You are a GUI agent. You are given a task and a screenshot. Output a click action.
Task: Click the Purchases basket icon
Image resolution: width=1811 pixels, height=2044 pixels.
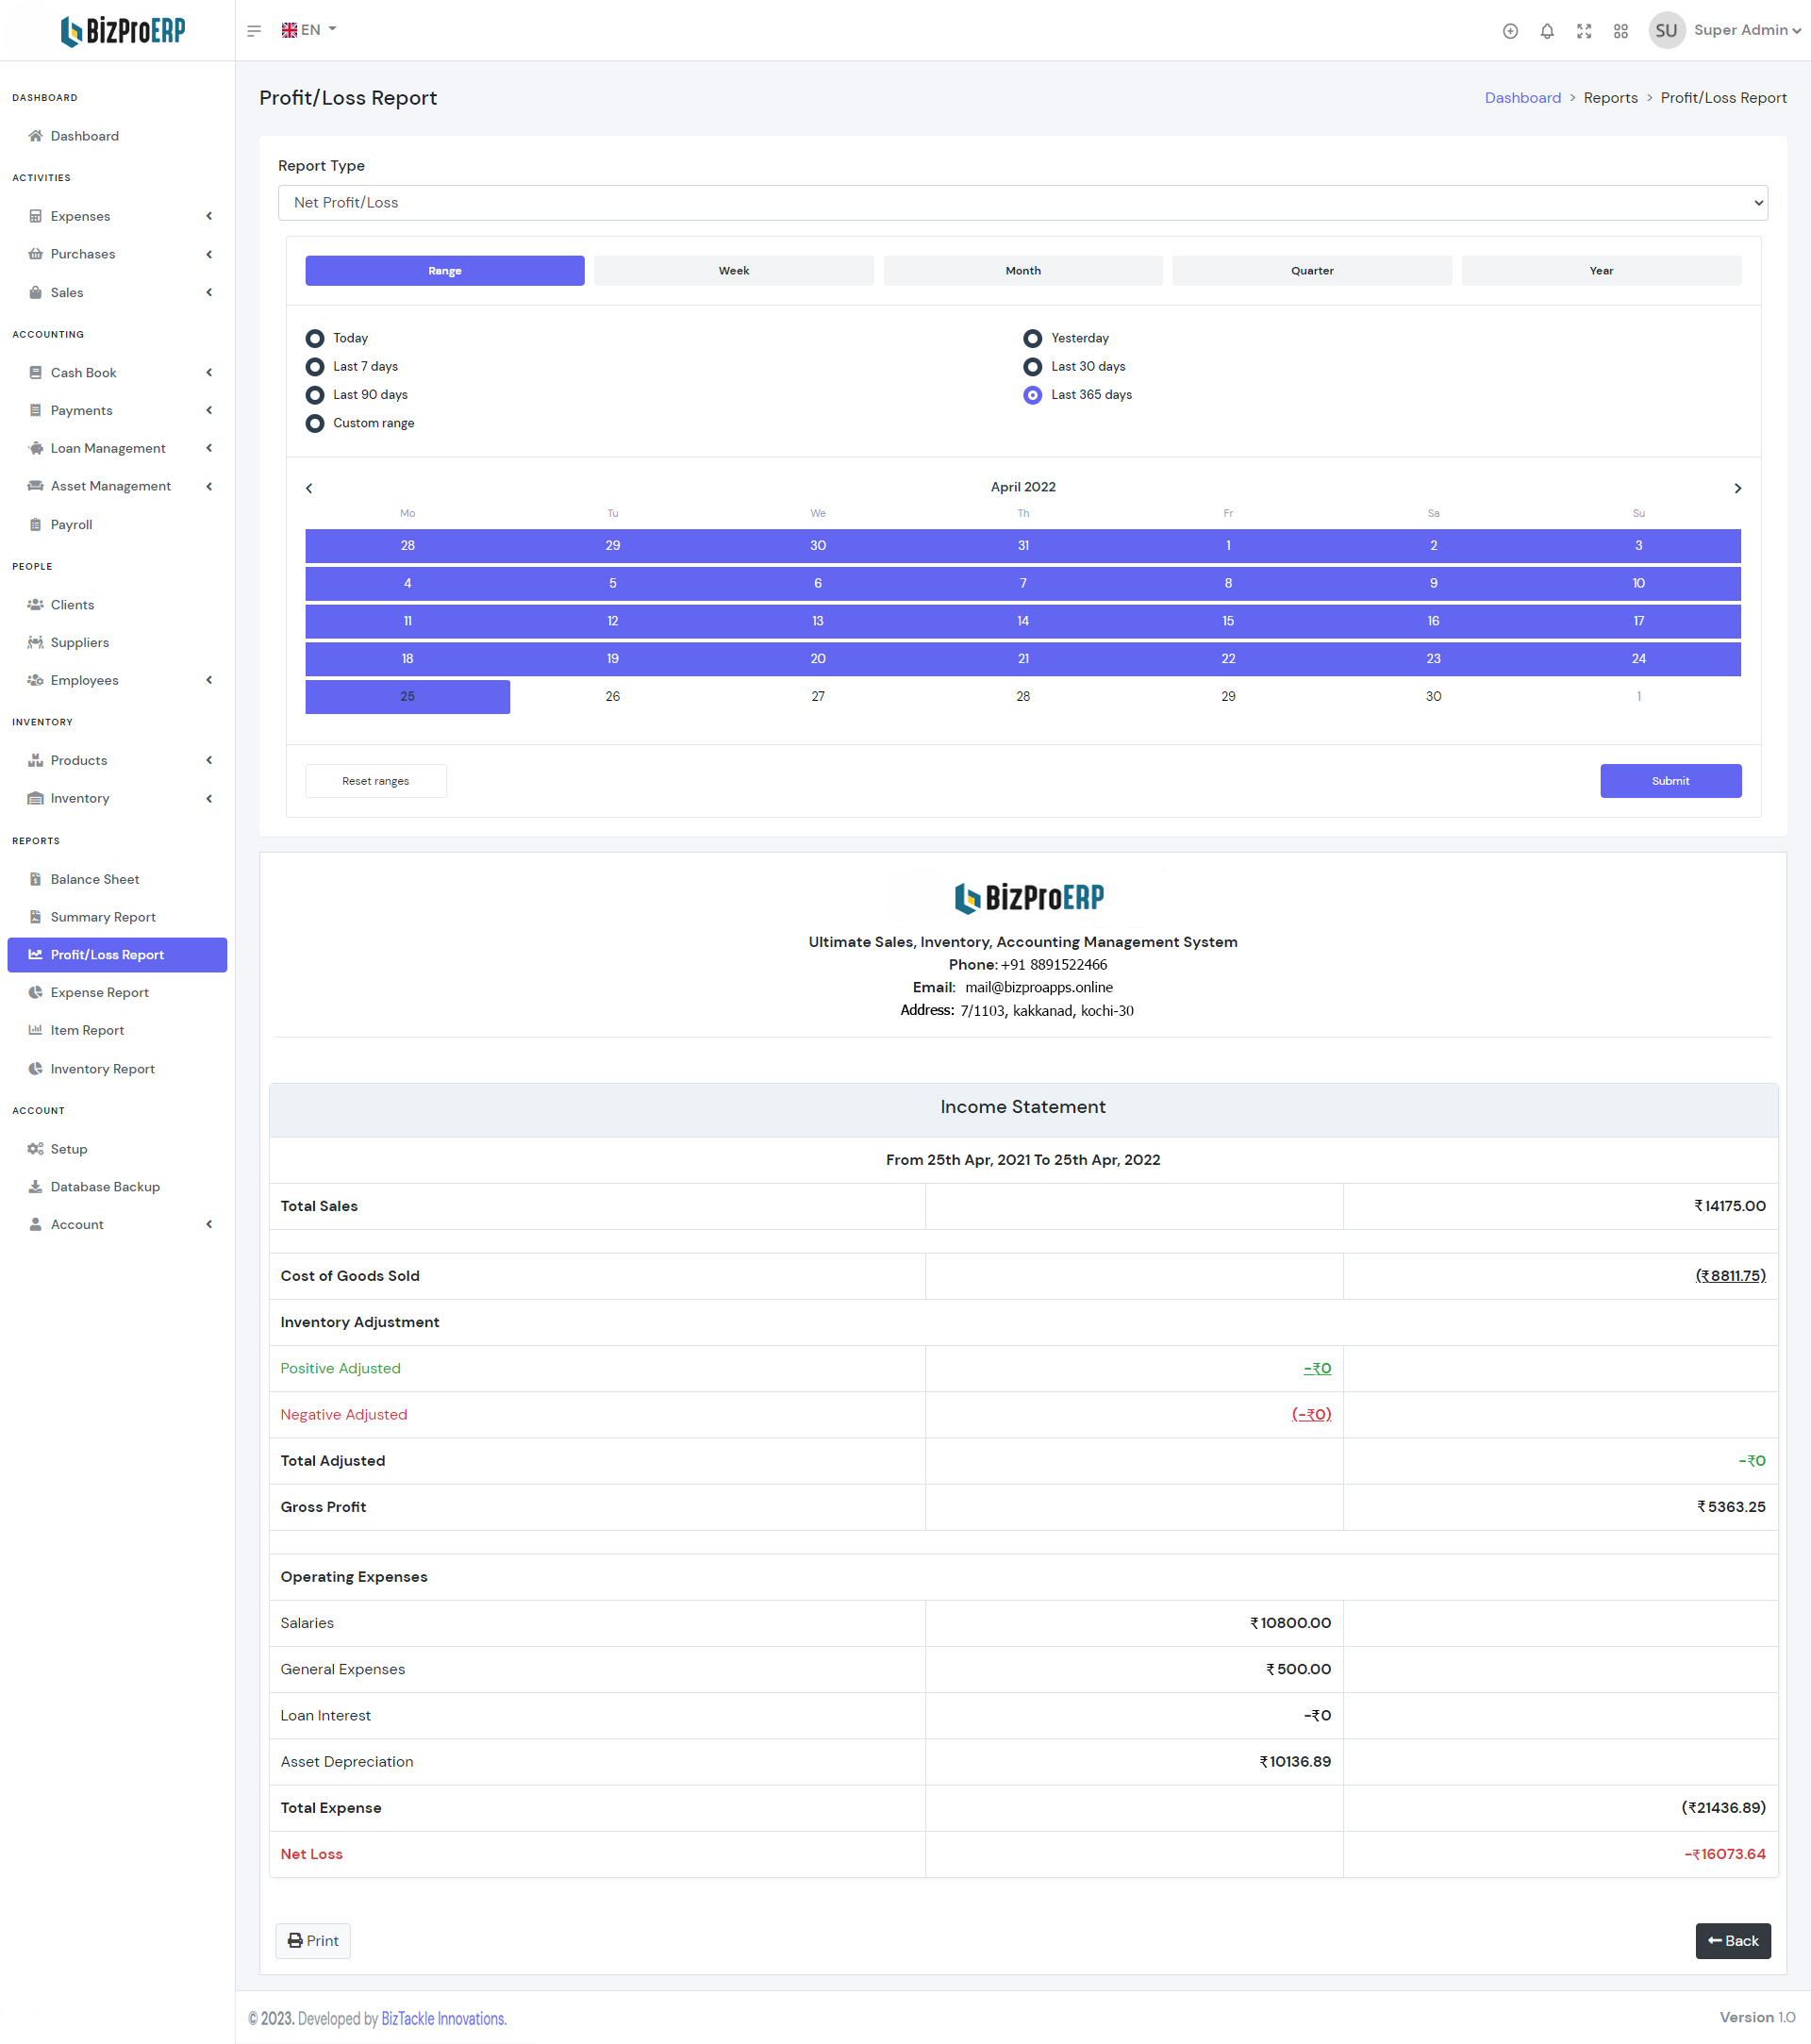click(36, 254)
